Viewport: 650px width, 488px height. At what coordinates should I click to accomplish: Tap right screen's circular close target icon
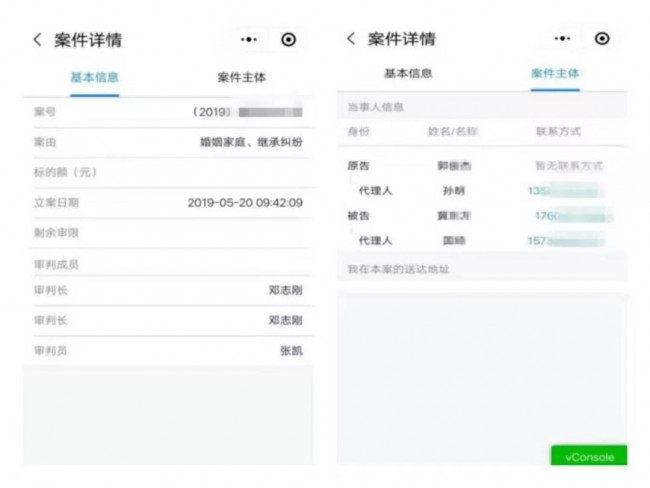tap(602, 39)
